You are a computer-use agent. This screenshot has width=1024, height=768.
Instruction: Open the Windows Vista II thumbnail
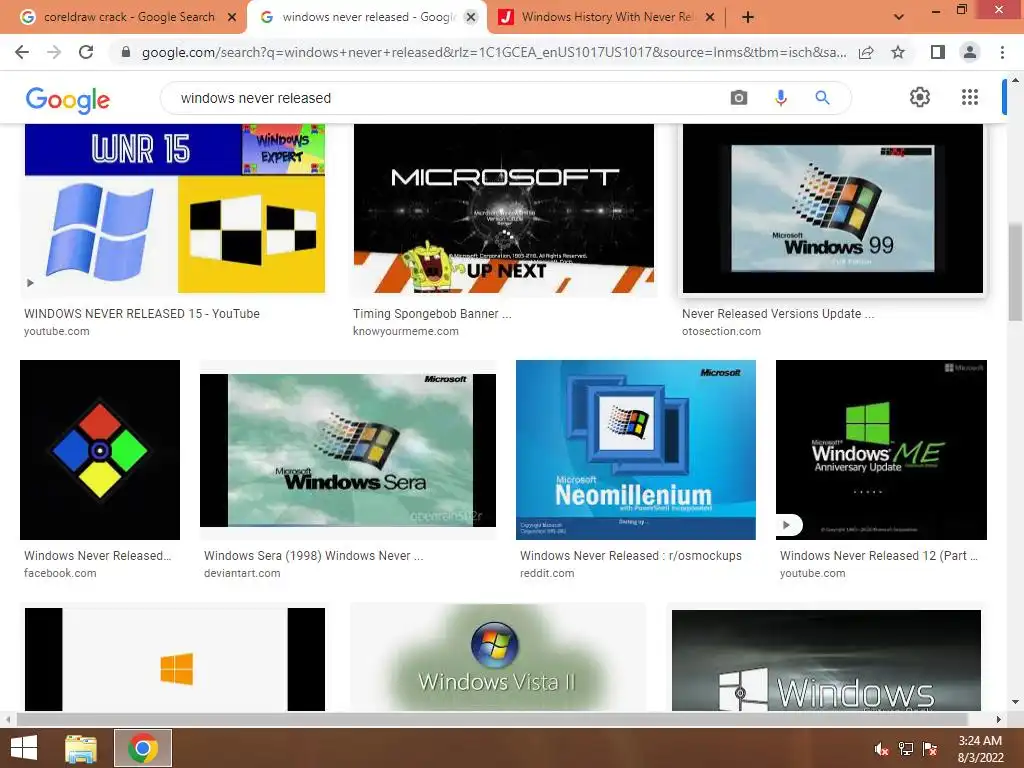coord(499,658)
